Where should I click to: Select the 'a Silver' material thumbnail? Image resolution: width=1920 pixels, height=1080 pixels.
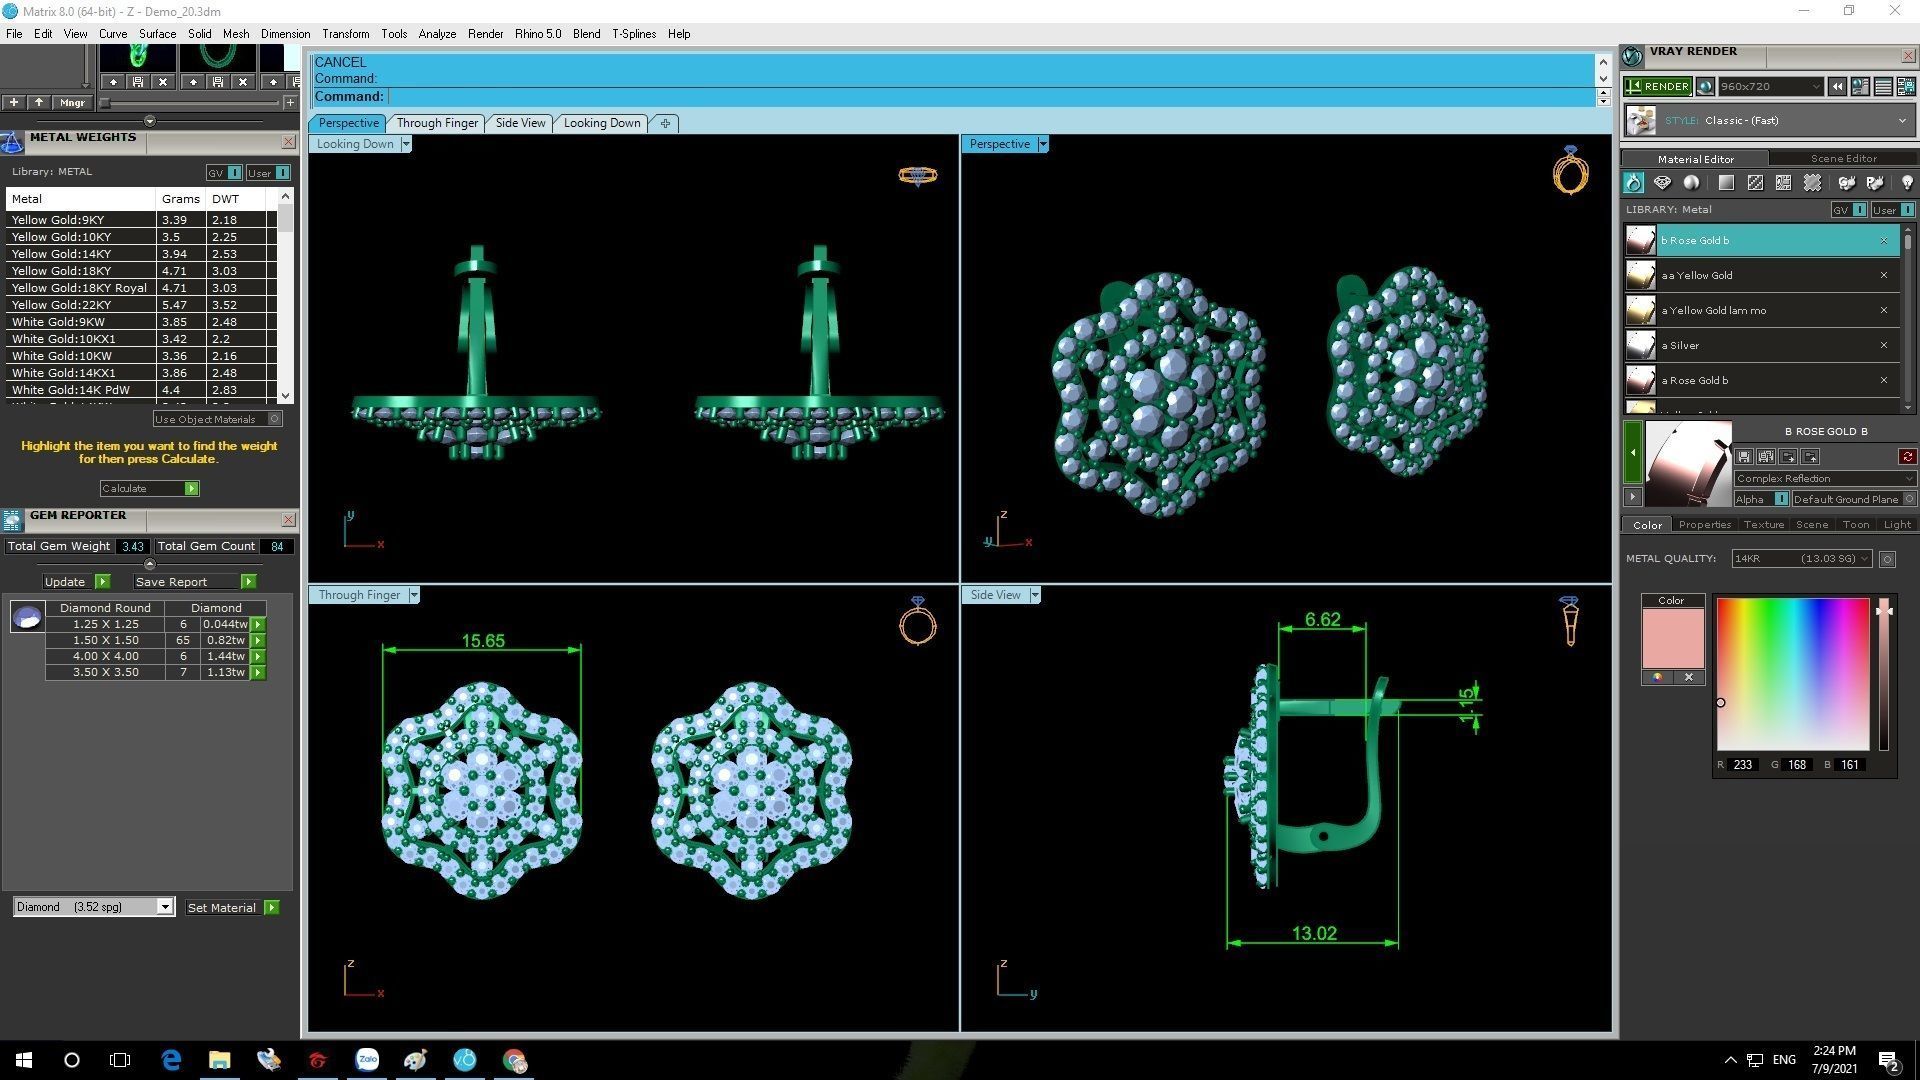(1640, 345)
